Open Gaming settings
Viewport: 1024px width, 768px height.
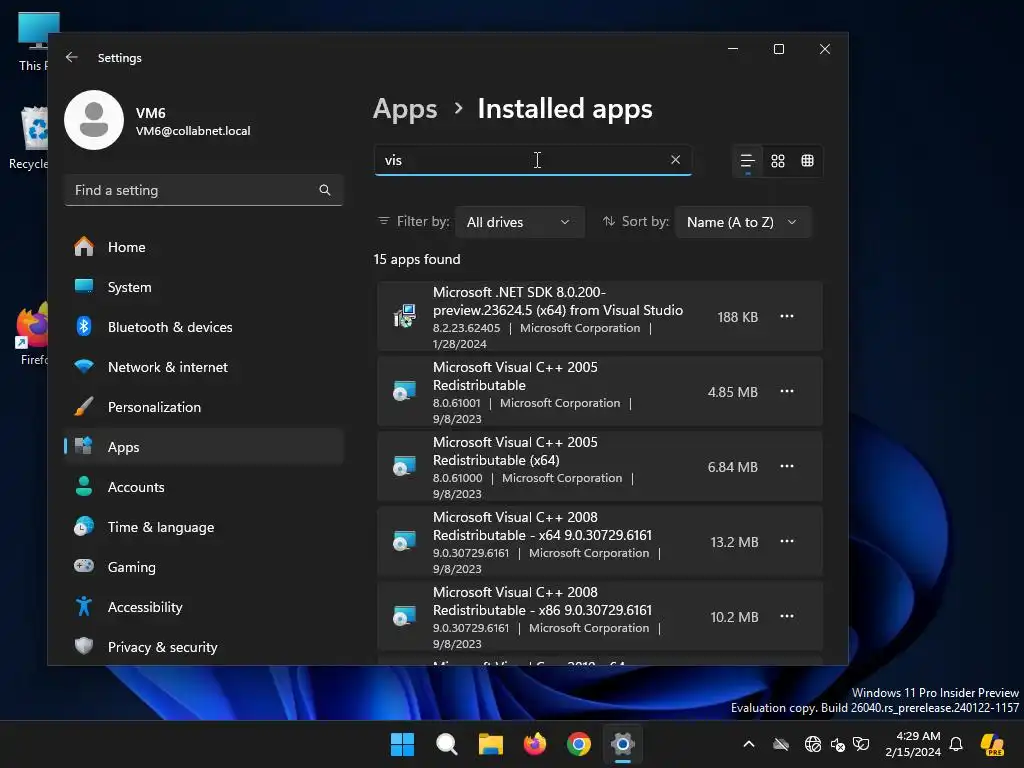coord(204,567)
